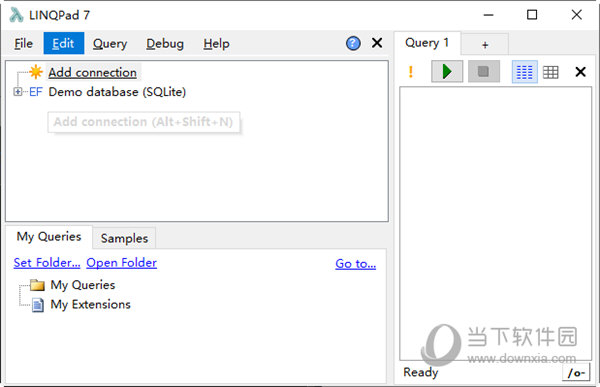Click the Set Folder... link
This screenshot has height=387, width=600.
(47, 263)
